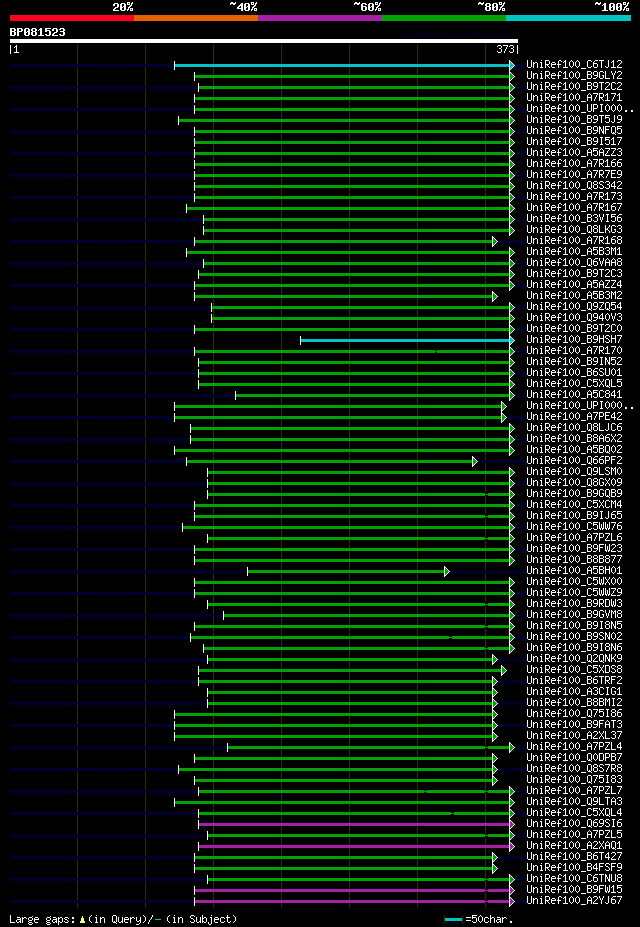Select hit label UniRef100_B9RDW3
The width and height of the screenshot is (640, 927).
click(x=574, y=605)
